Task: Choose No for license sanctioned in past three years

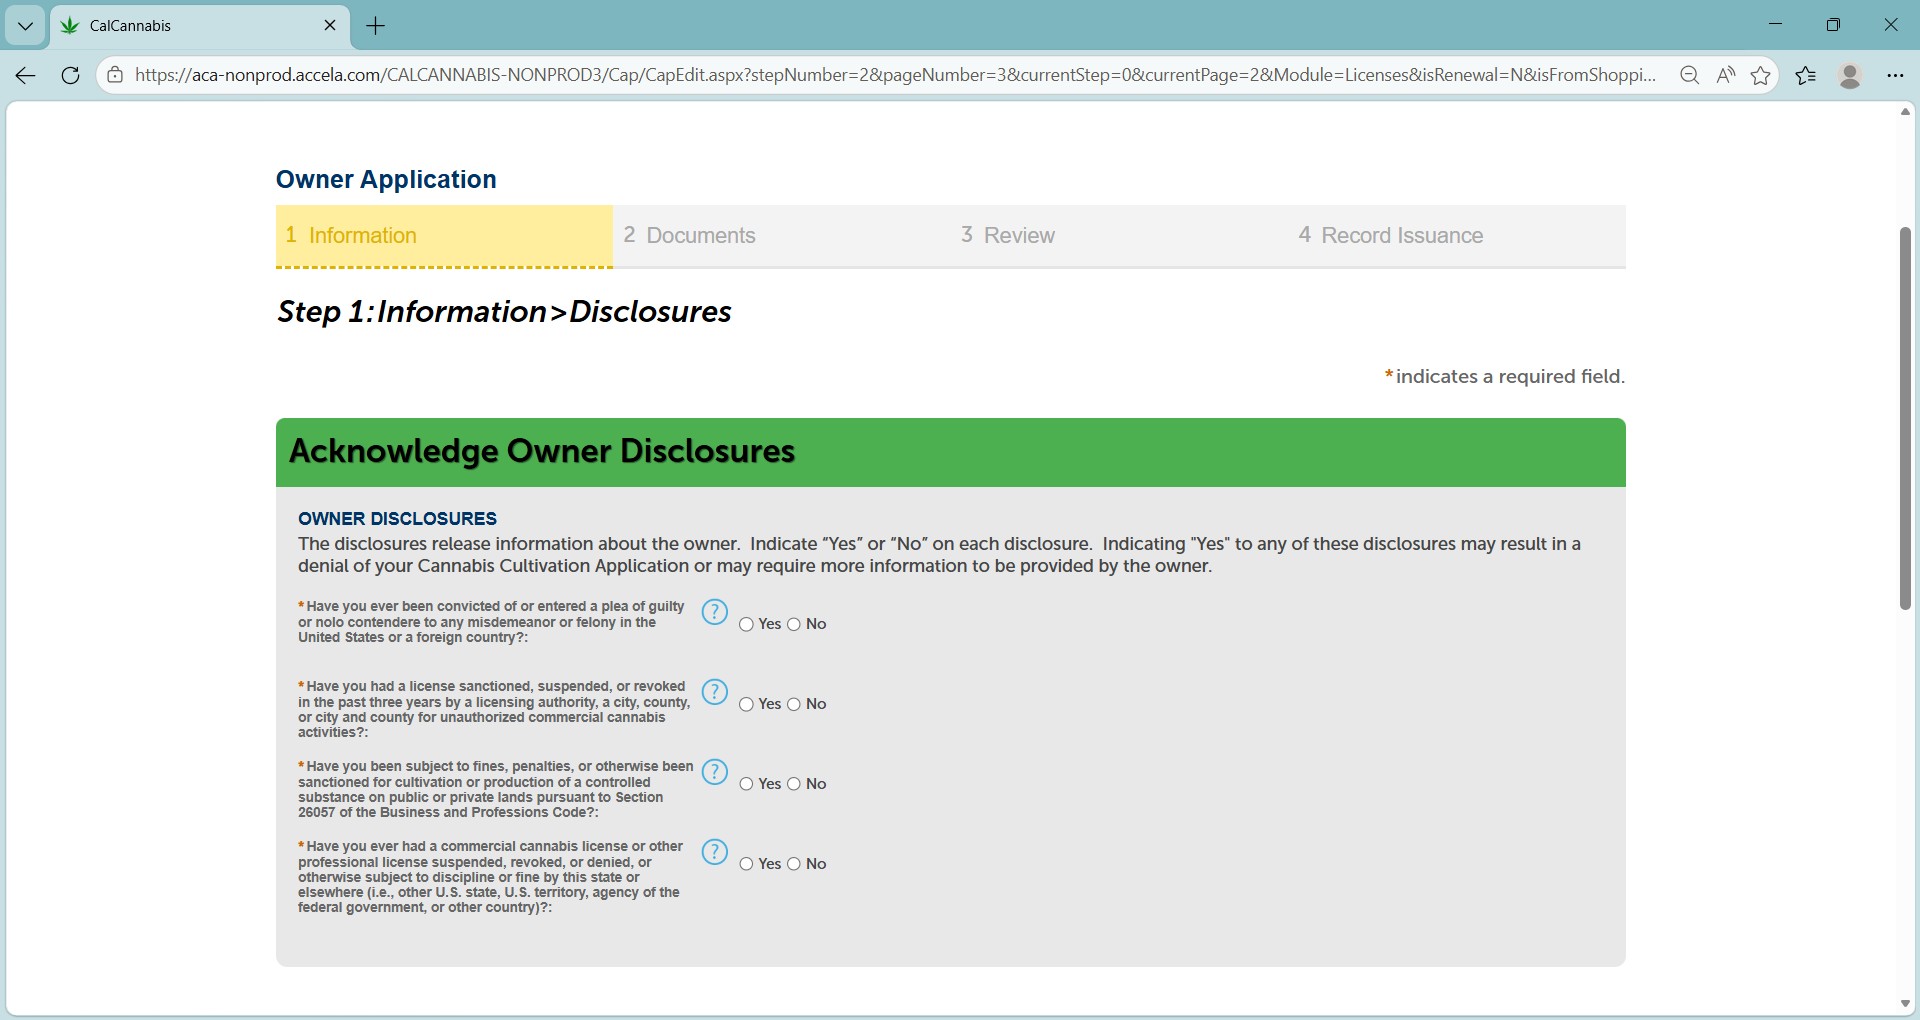Action: tap(794, 704)
